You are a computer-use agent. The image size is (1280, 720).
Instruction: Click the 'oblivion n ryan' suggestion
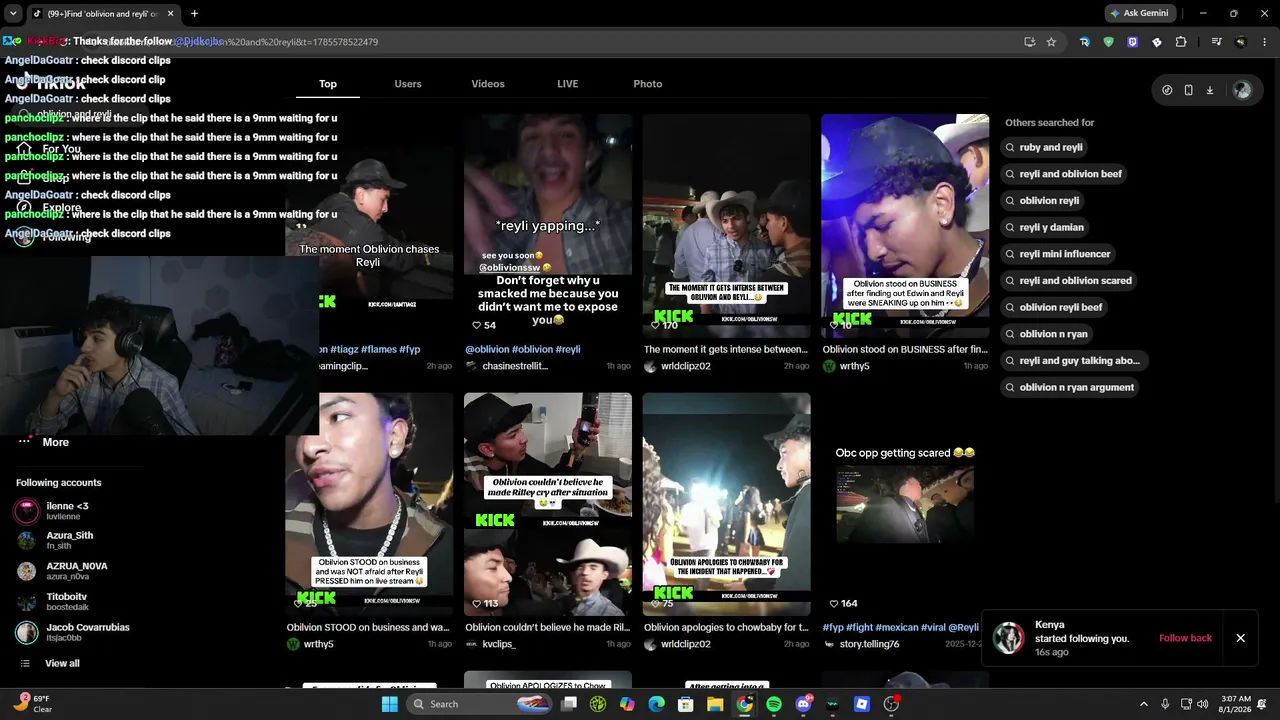pos(1047,334)
